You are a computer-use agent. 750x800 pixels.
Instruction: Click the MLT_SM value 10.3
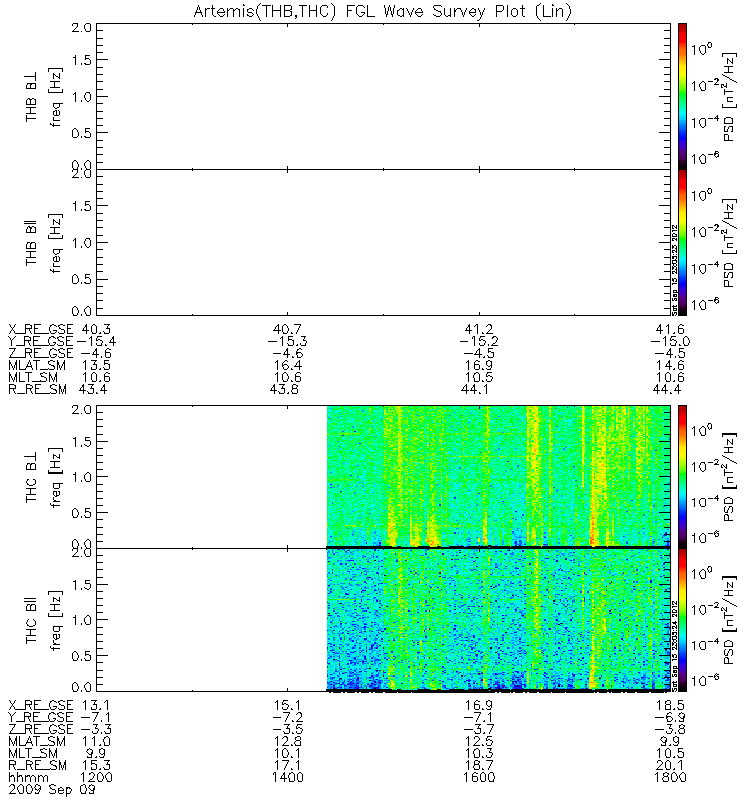tap(479, 753)
